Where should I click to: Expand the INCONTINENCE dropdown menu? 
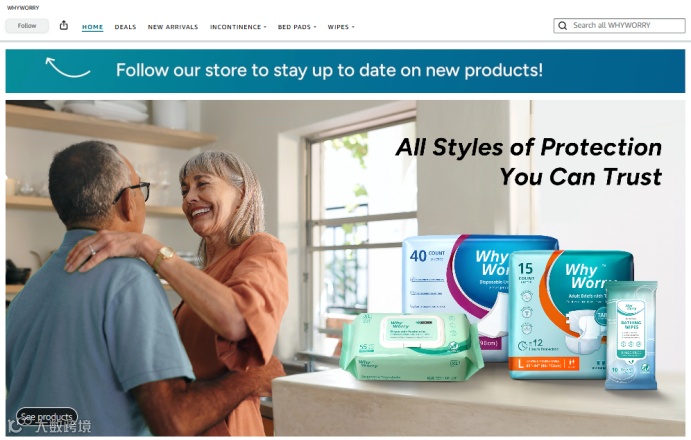[238, 27]
